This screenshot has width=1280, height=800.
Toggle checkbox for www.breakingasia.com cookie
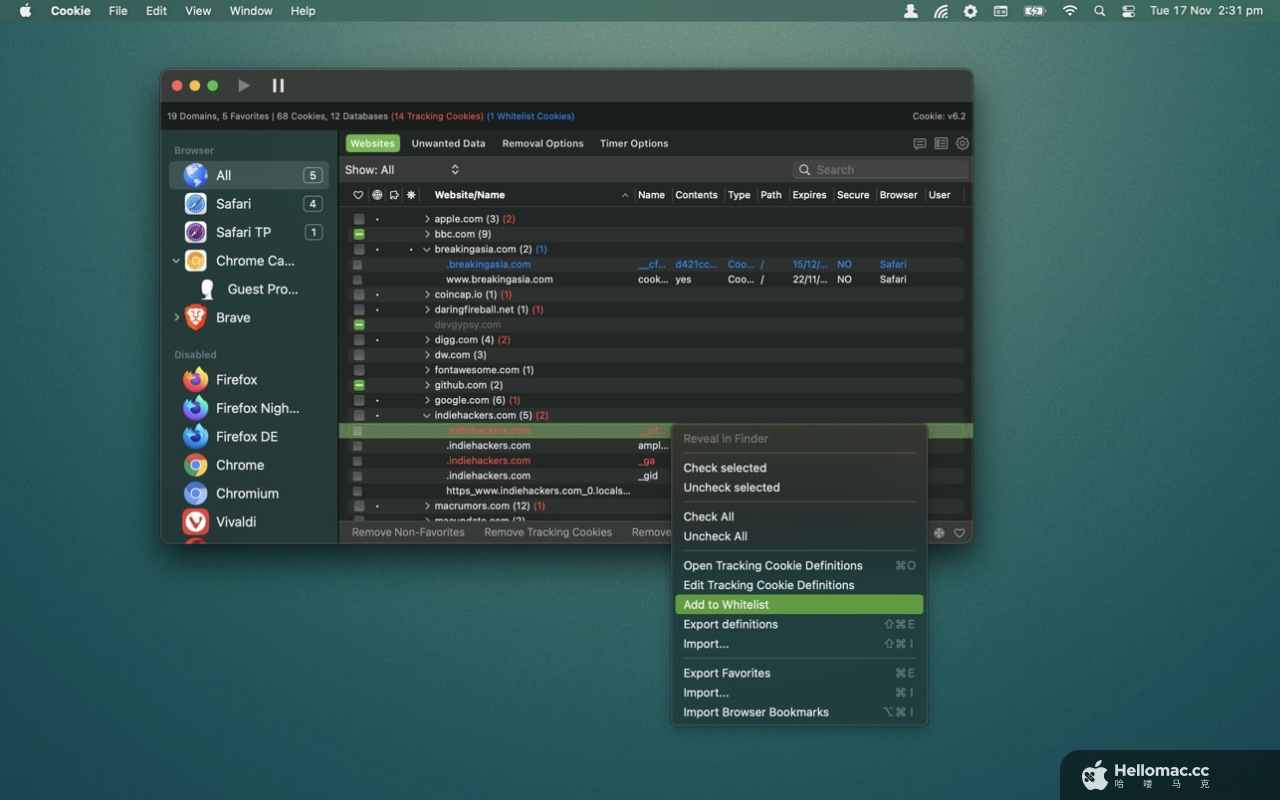pyautogui.click(x=357, y=280)
